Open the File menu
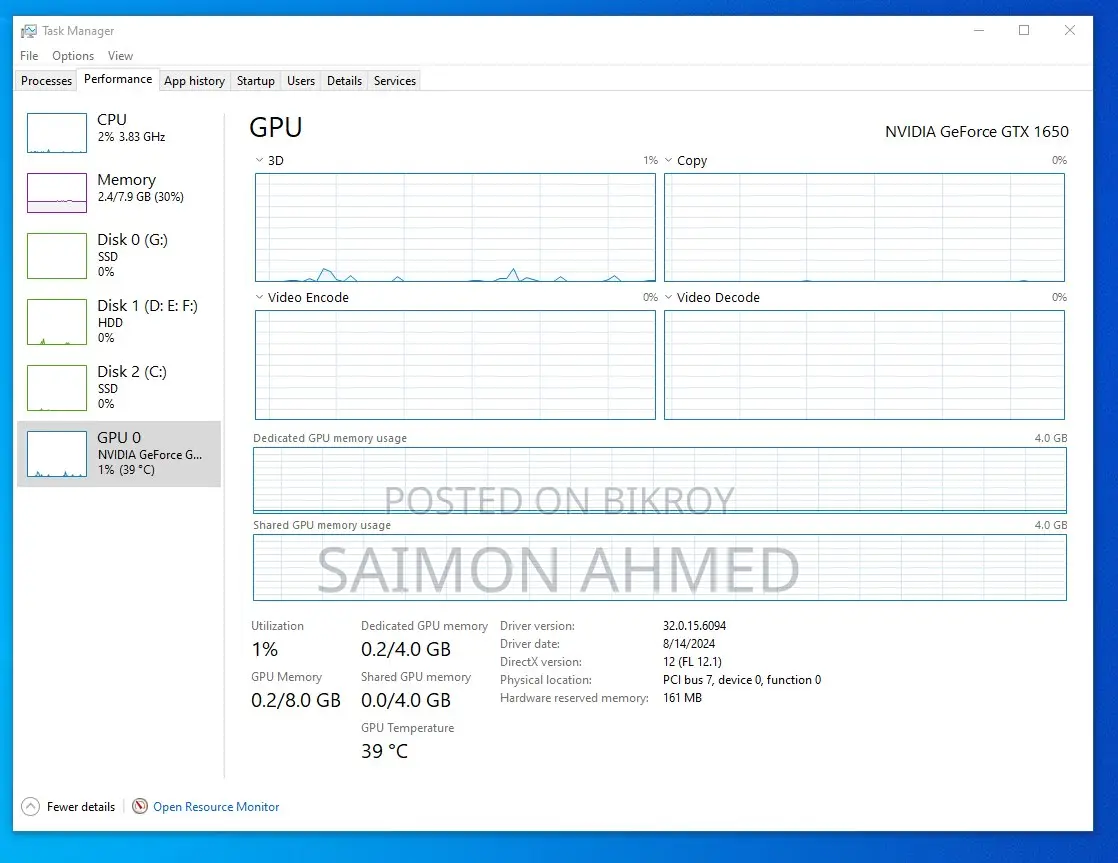Viewport: 1118px width, 863px height. tap(29, 56)
